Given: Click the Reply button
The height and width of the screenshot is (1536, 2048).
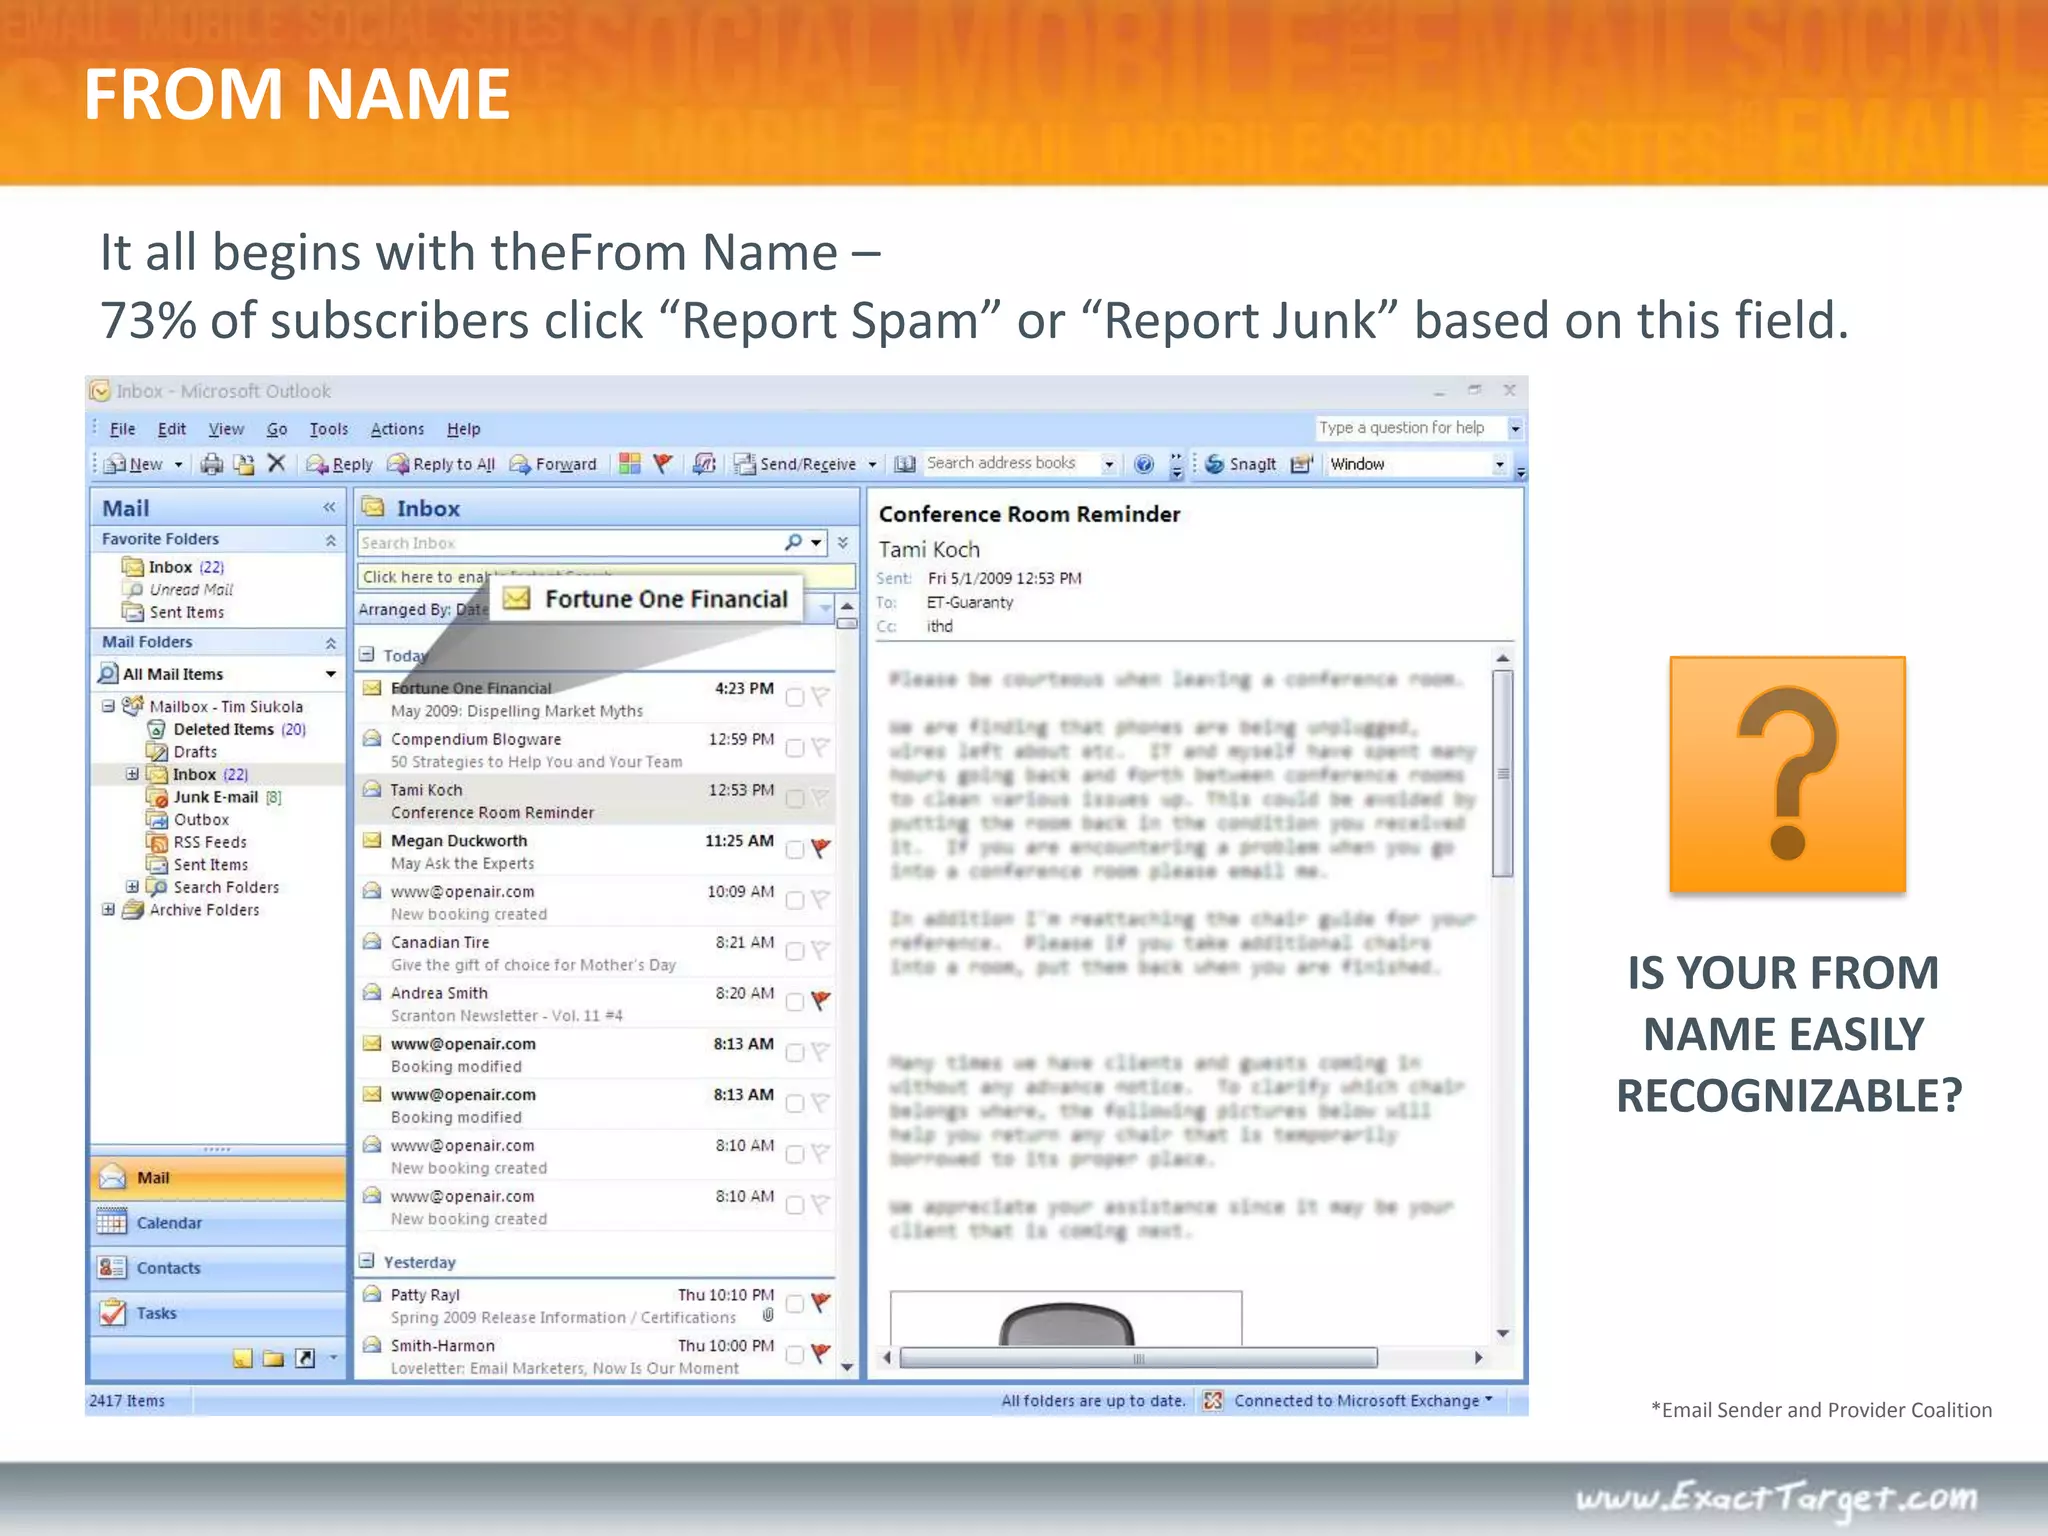Looking at the screenshot, I should [x=340, y=464].
